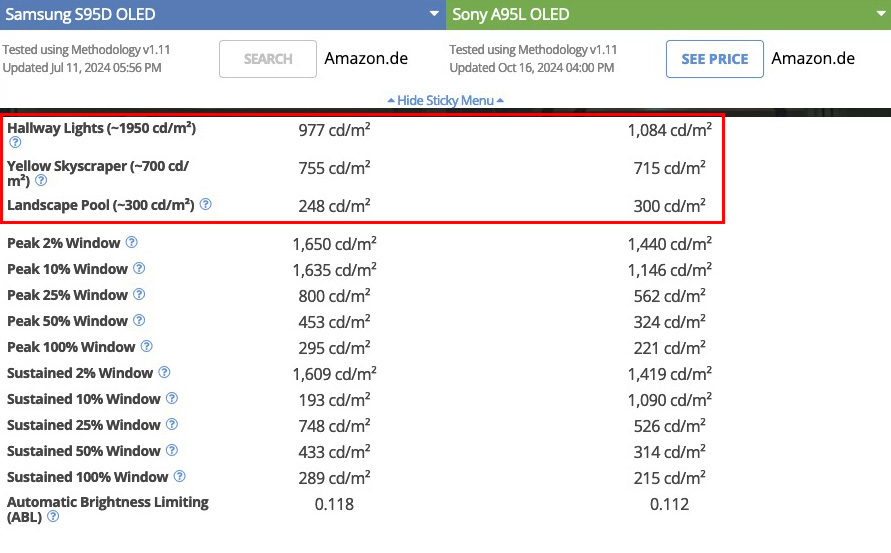Click help icon for Sustained 10% Window

173,399
